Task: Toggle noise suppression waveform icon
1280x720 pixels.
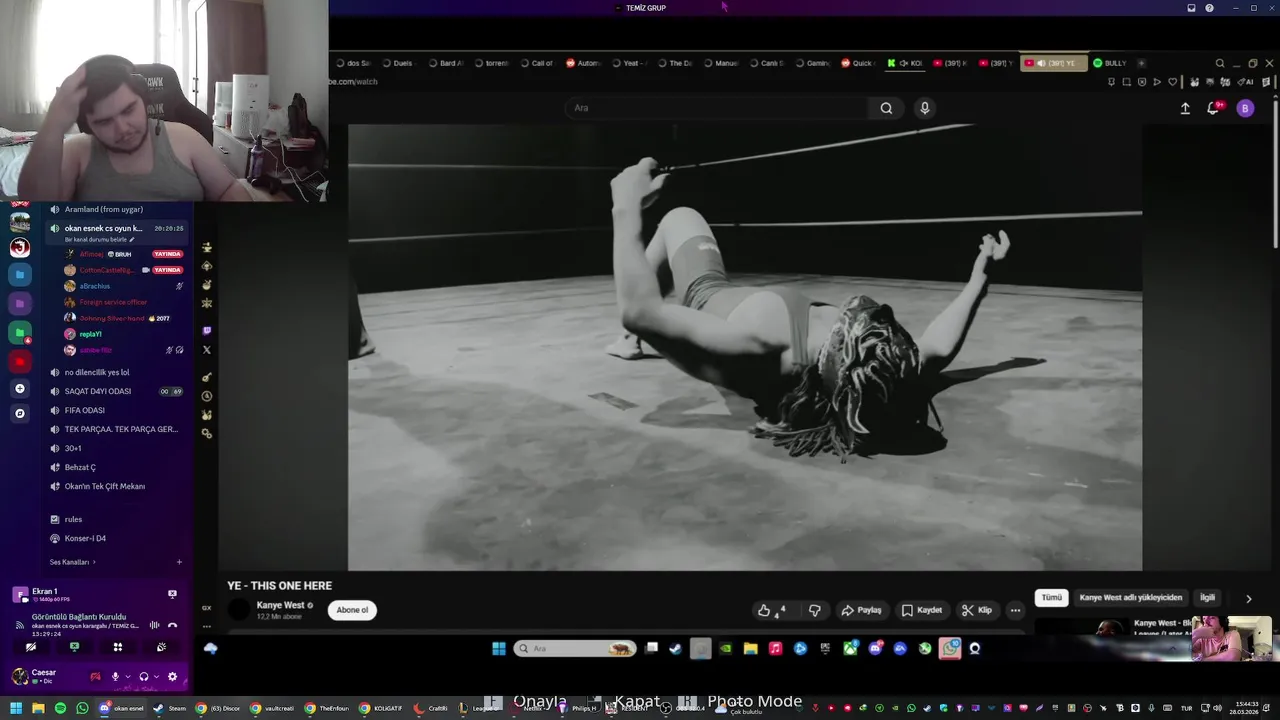Action: point(154,625)
